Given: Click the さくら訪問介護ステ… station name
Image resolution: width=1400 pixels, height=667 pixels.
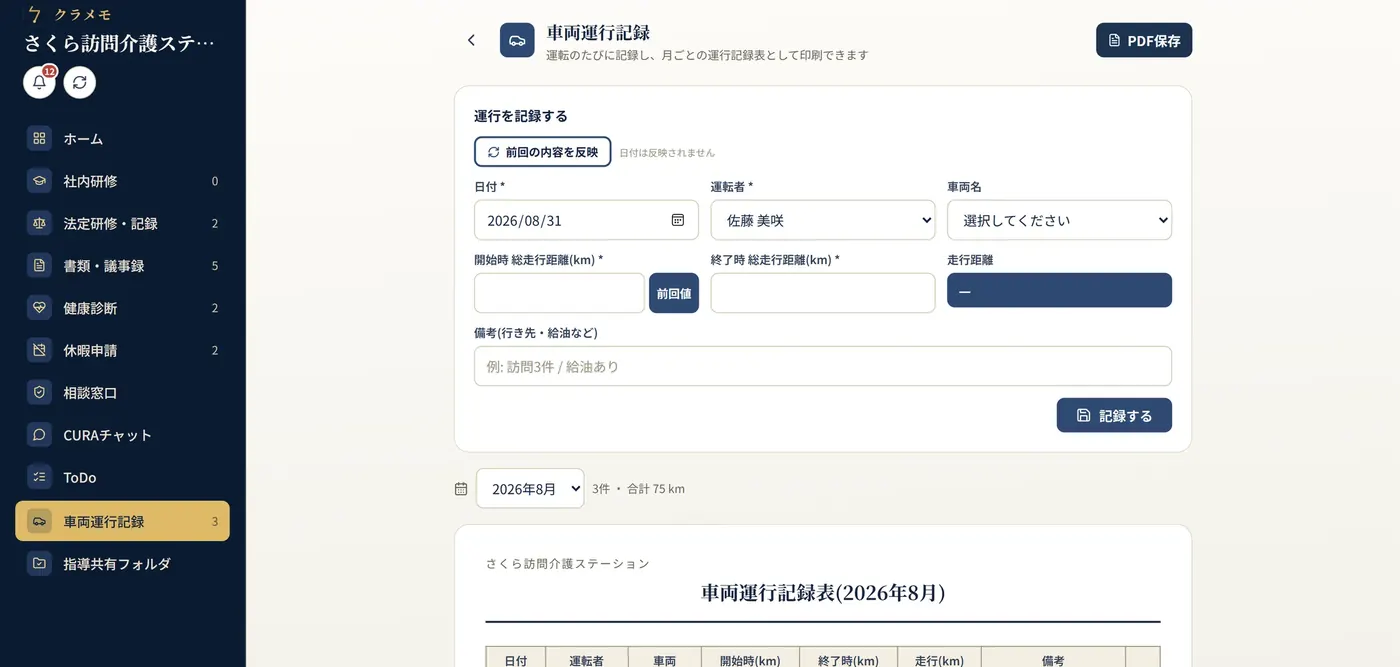Looking at the screenshot, I should [120, 43].
